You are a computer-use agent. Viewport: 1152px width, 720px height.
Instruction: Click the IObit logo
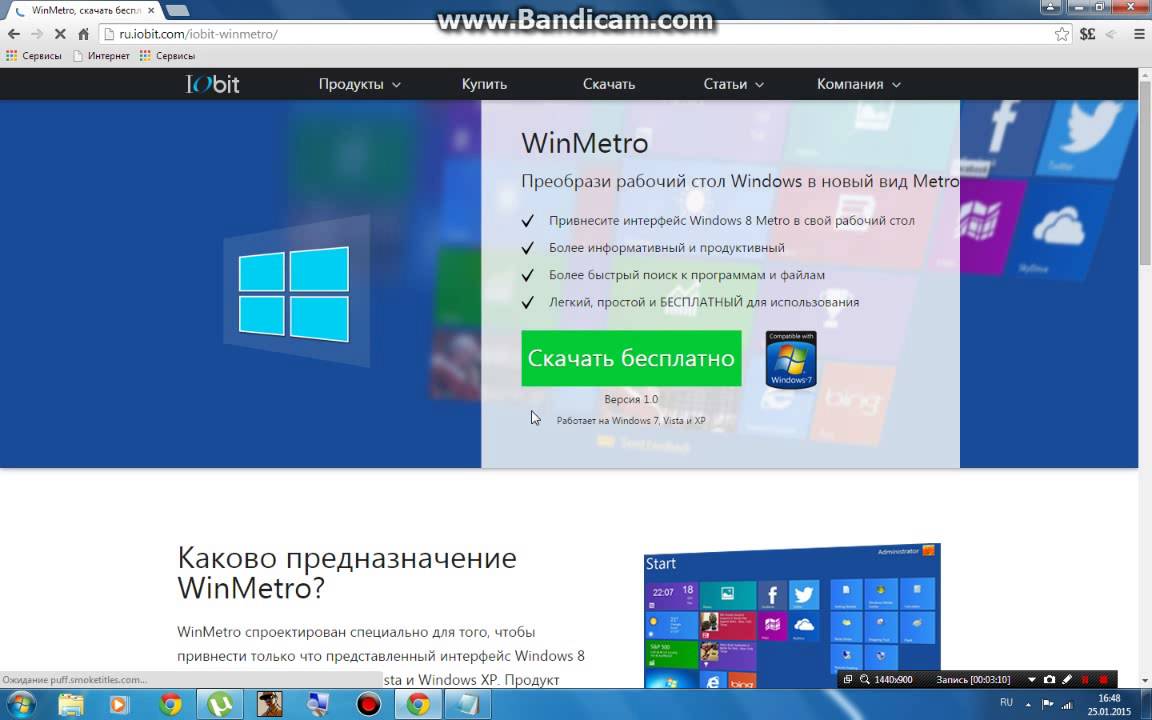(x=212, y=84)
